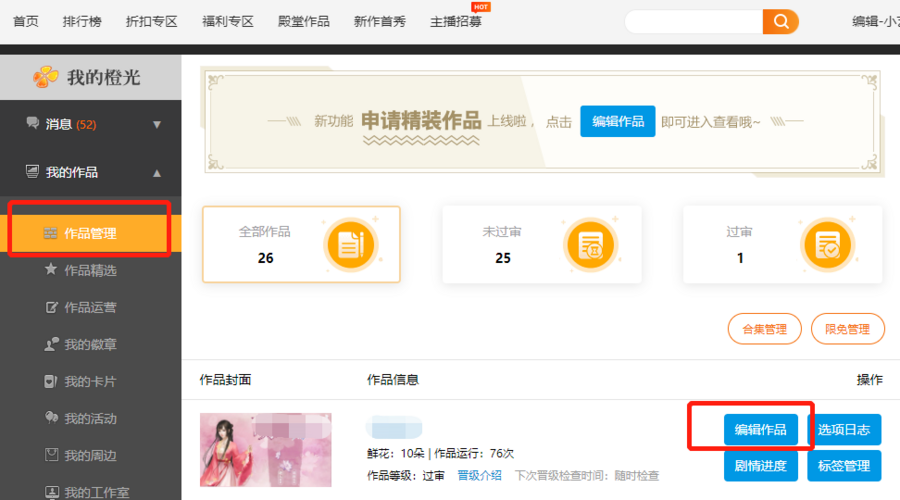
Task: Click the blue 编辑作品 button in banner
Action: pyautogui.click(x=617, y=121)
